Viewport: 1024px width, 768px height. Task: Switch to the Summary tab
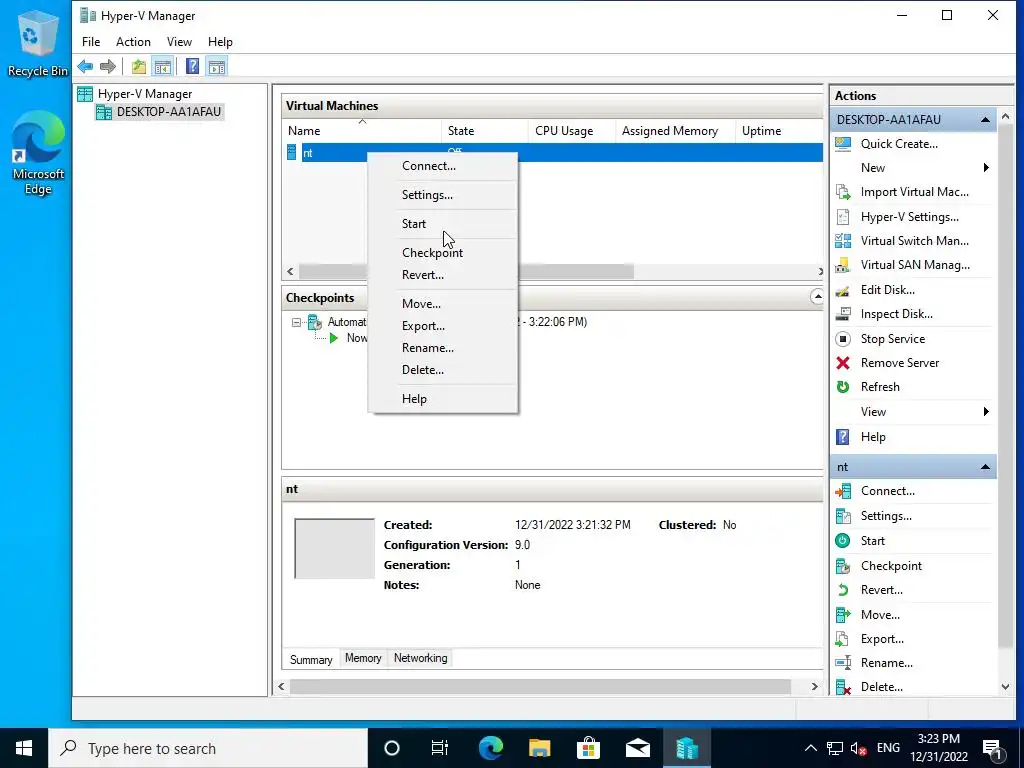[311, 659]
